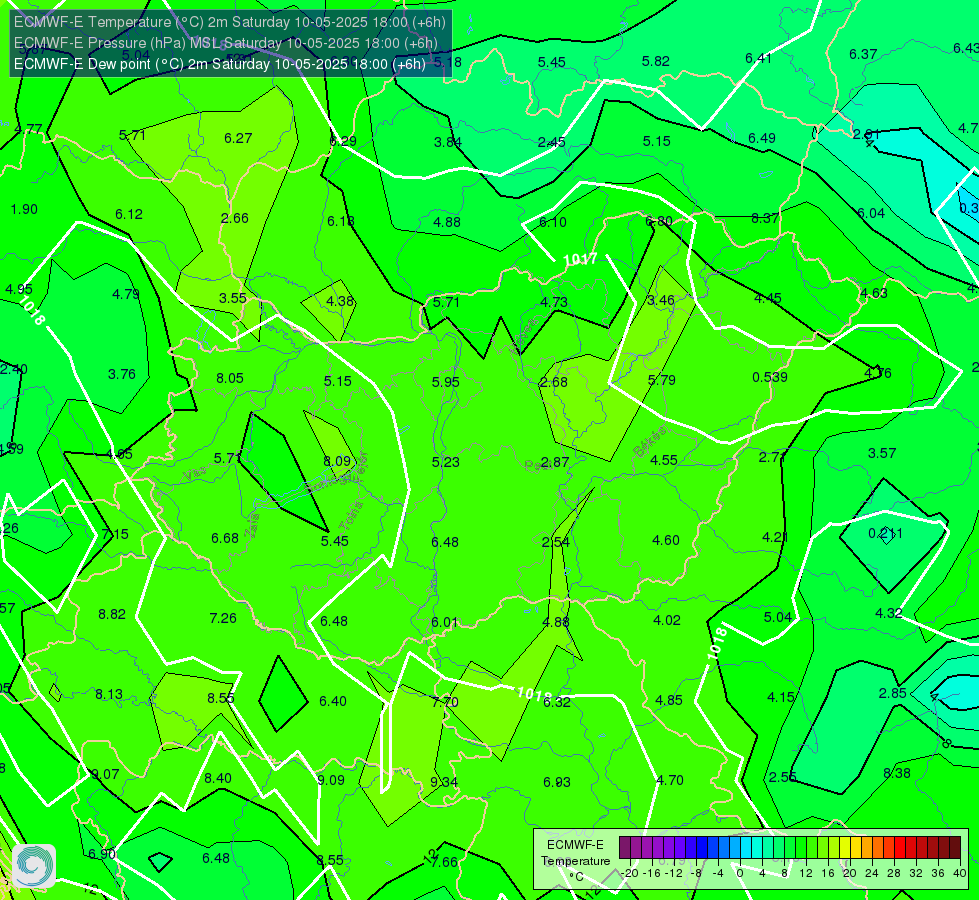Viewport: 979px width, 900px height.
Task: Click the map value 2.66
Action: [235, 218]
